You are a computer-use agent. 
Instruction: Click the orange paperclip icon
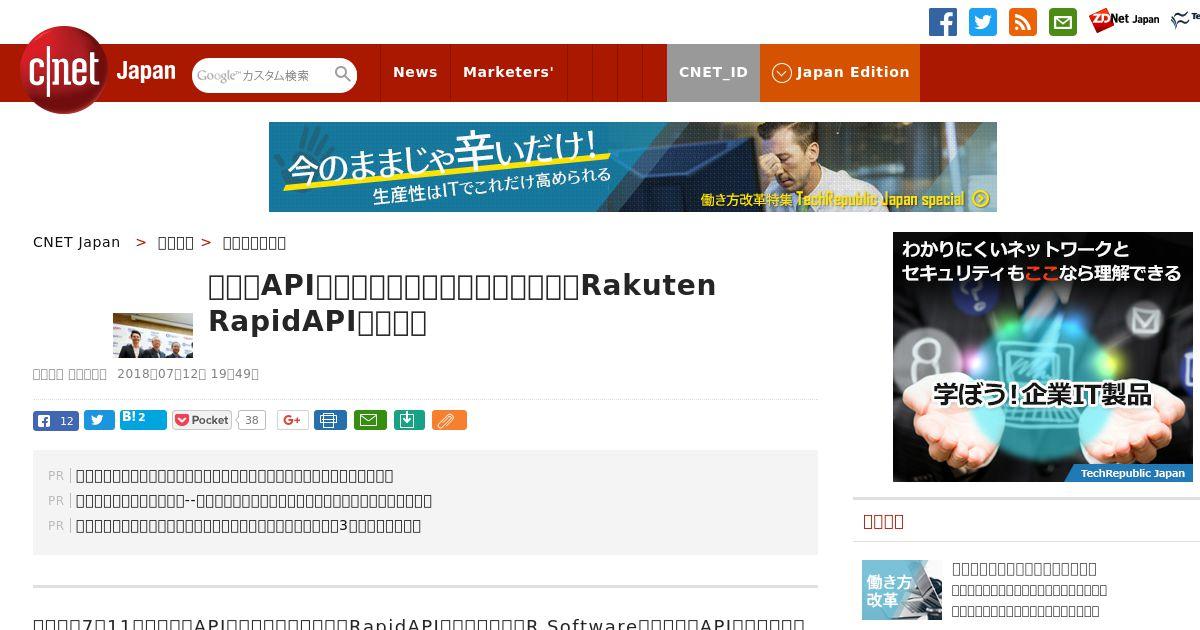pyautogui.click(x=449, y=421)
